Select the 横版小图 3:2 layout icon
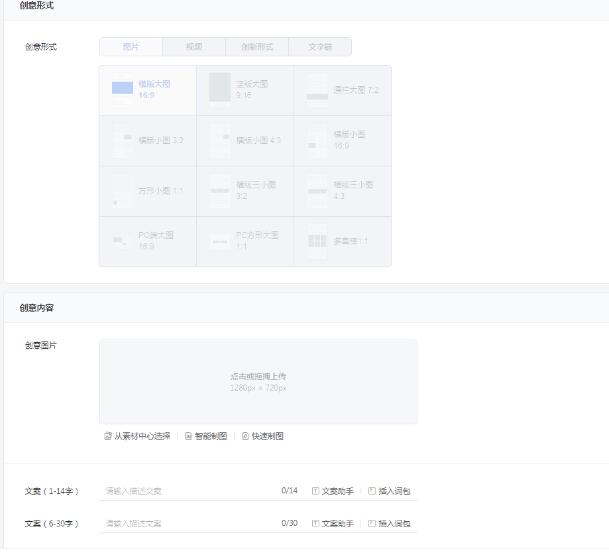Screen dimensions: 609x556 [x=123, y=141]
